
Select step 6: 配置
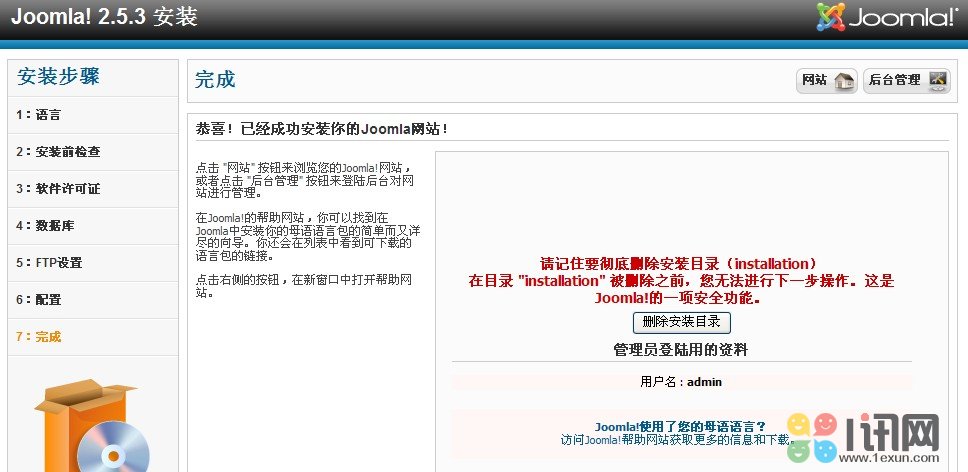coord(39,300)
